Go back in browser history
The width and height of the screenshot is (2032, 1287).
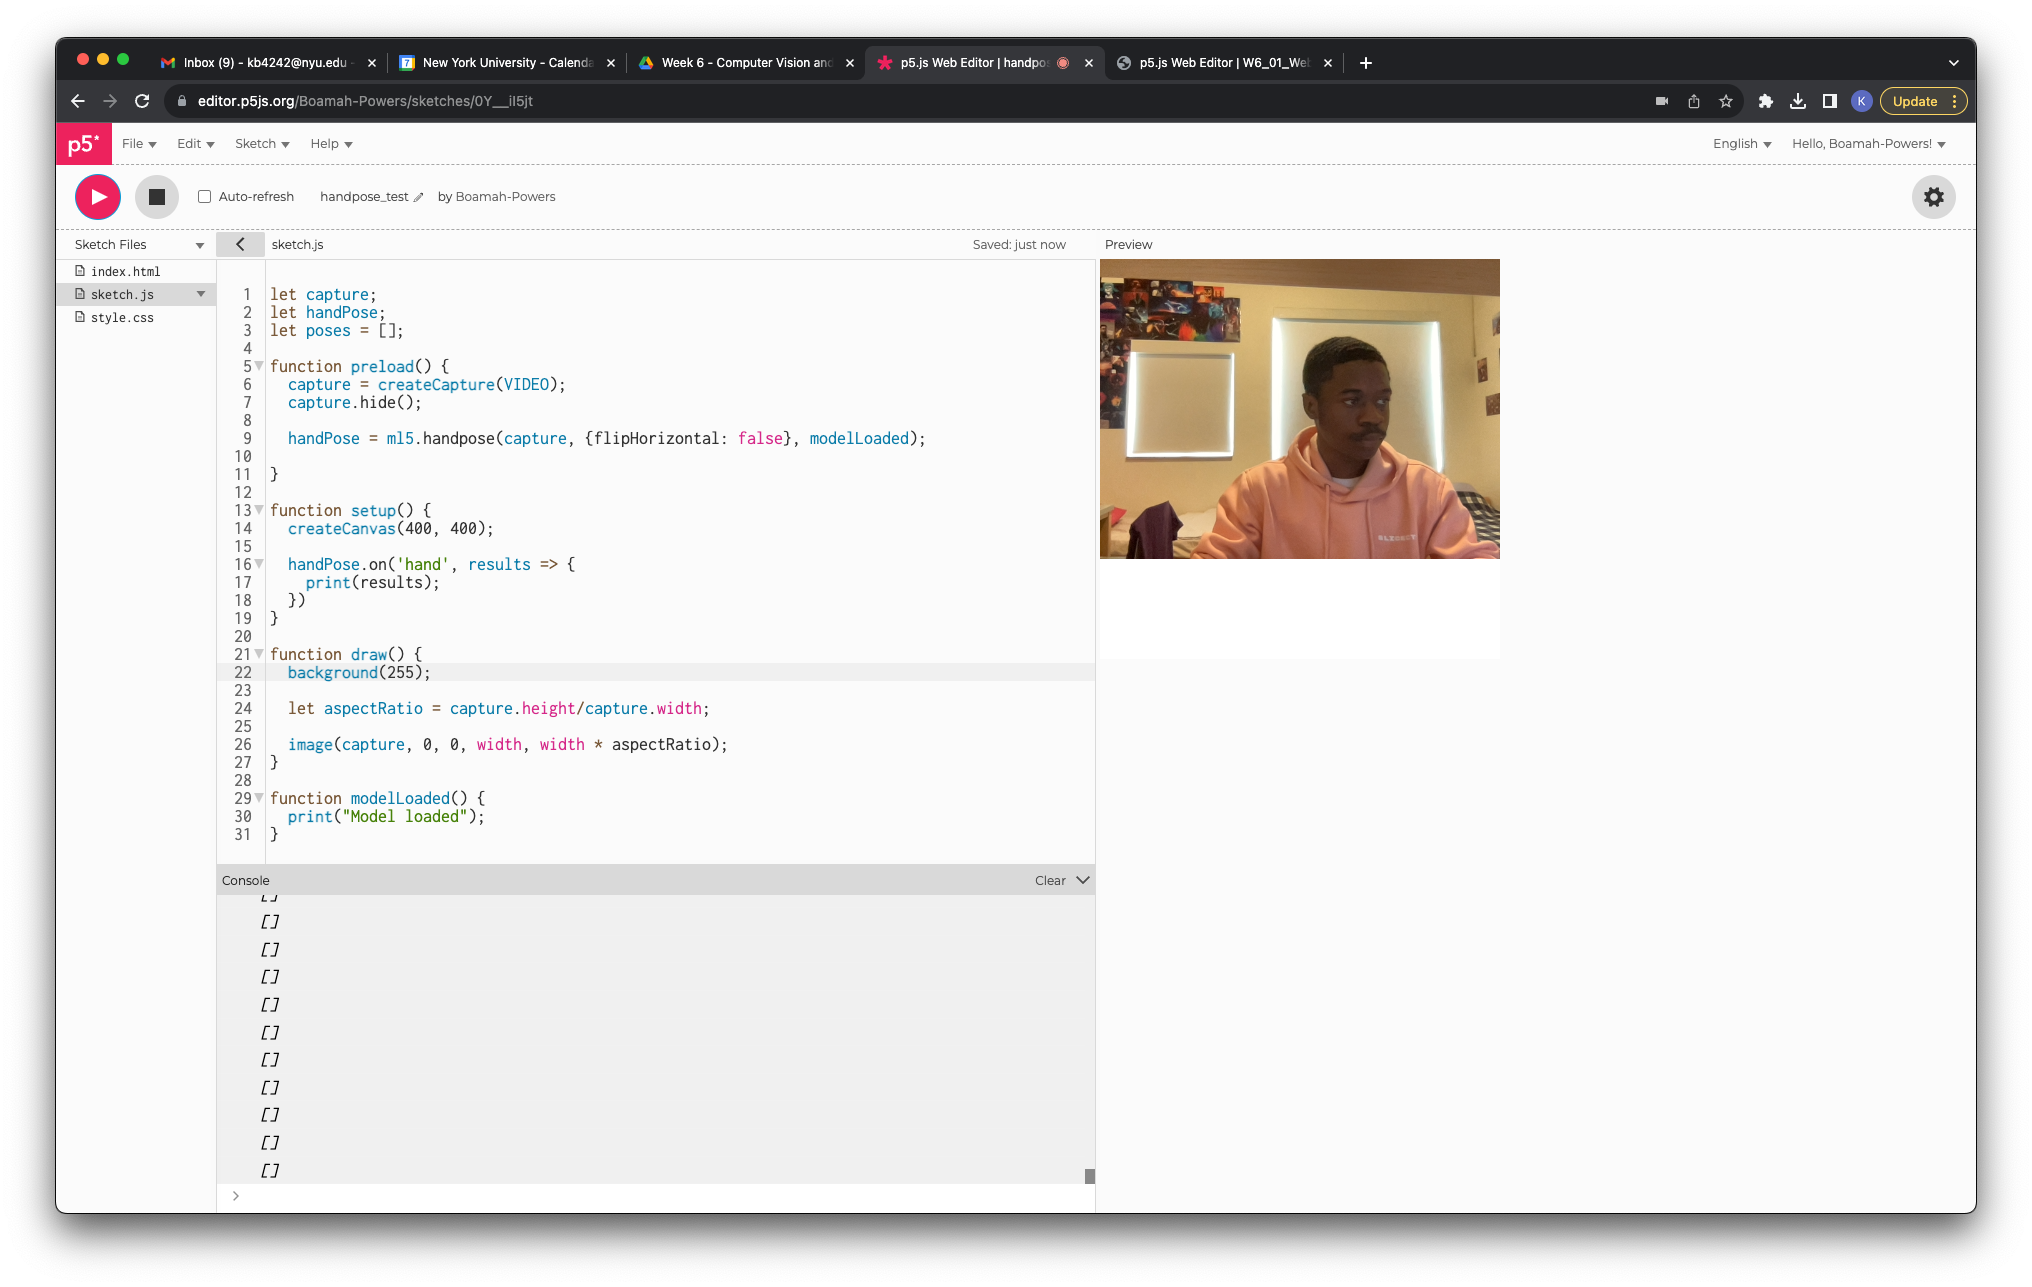click(x=78, y=101)
